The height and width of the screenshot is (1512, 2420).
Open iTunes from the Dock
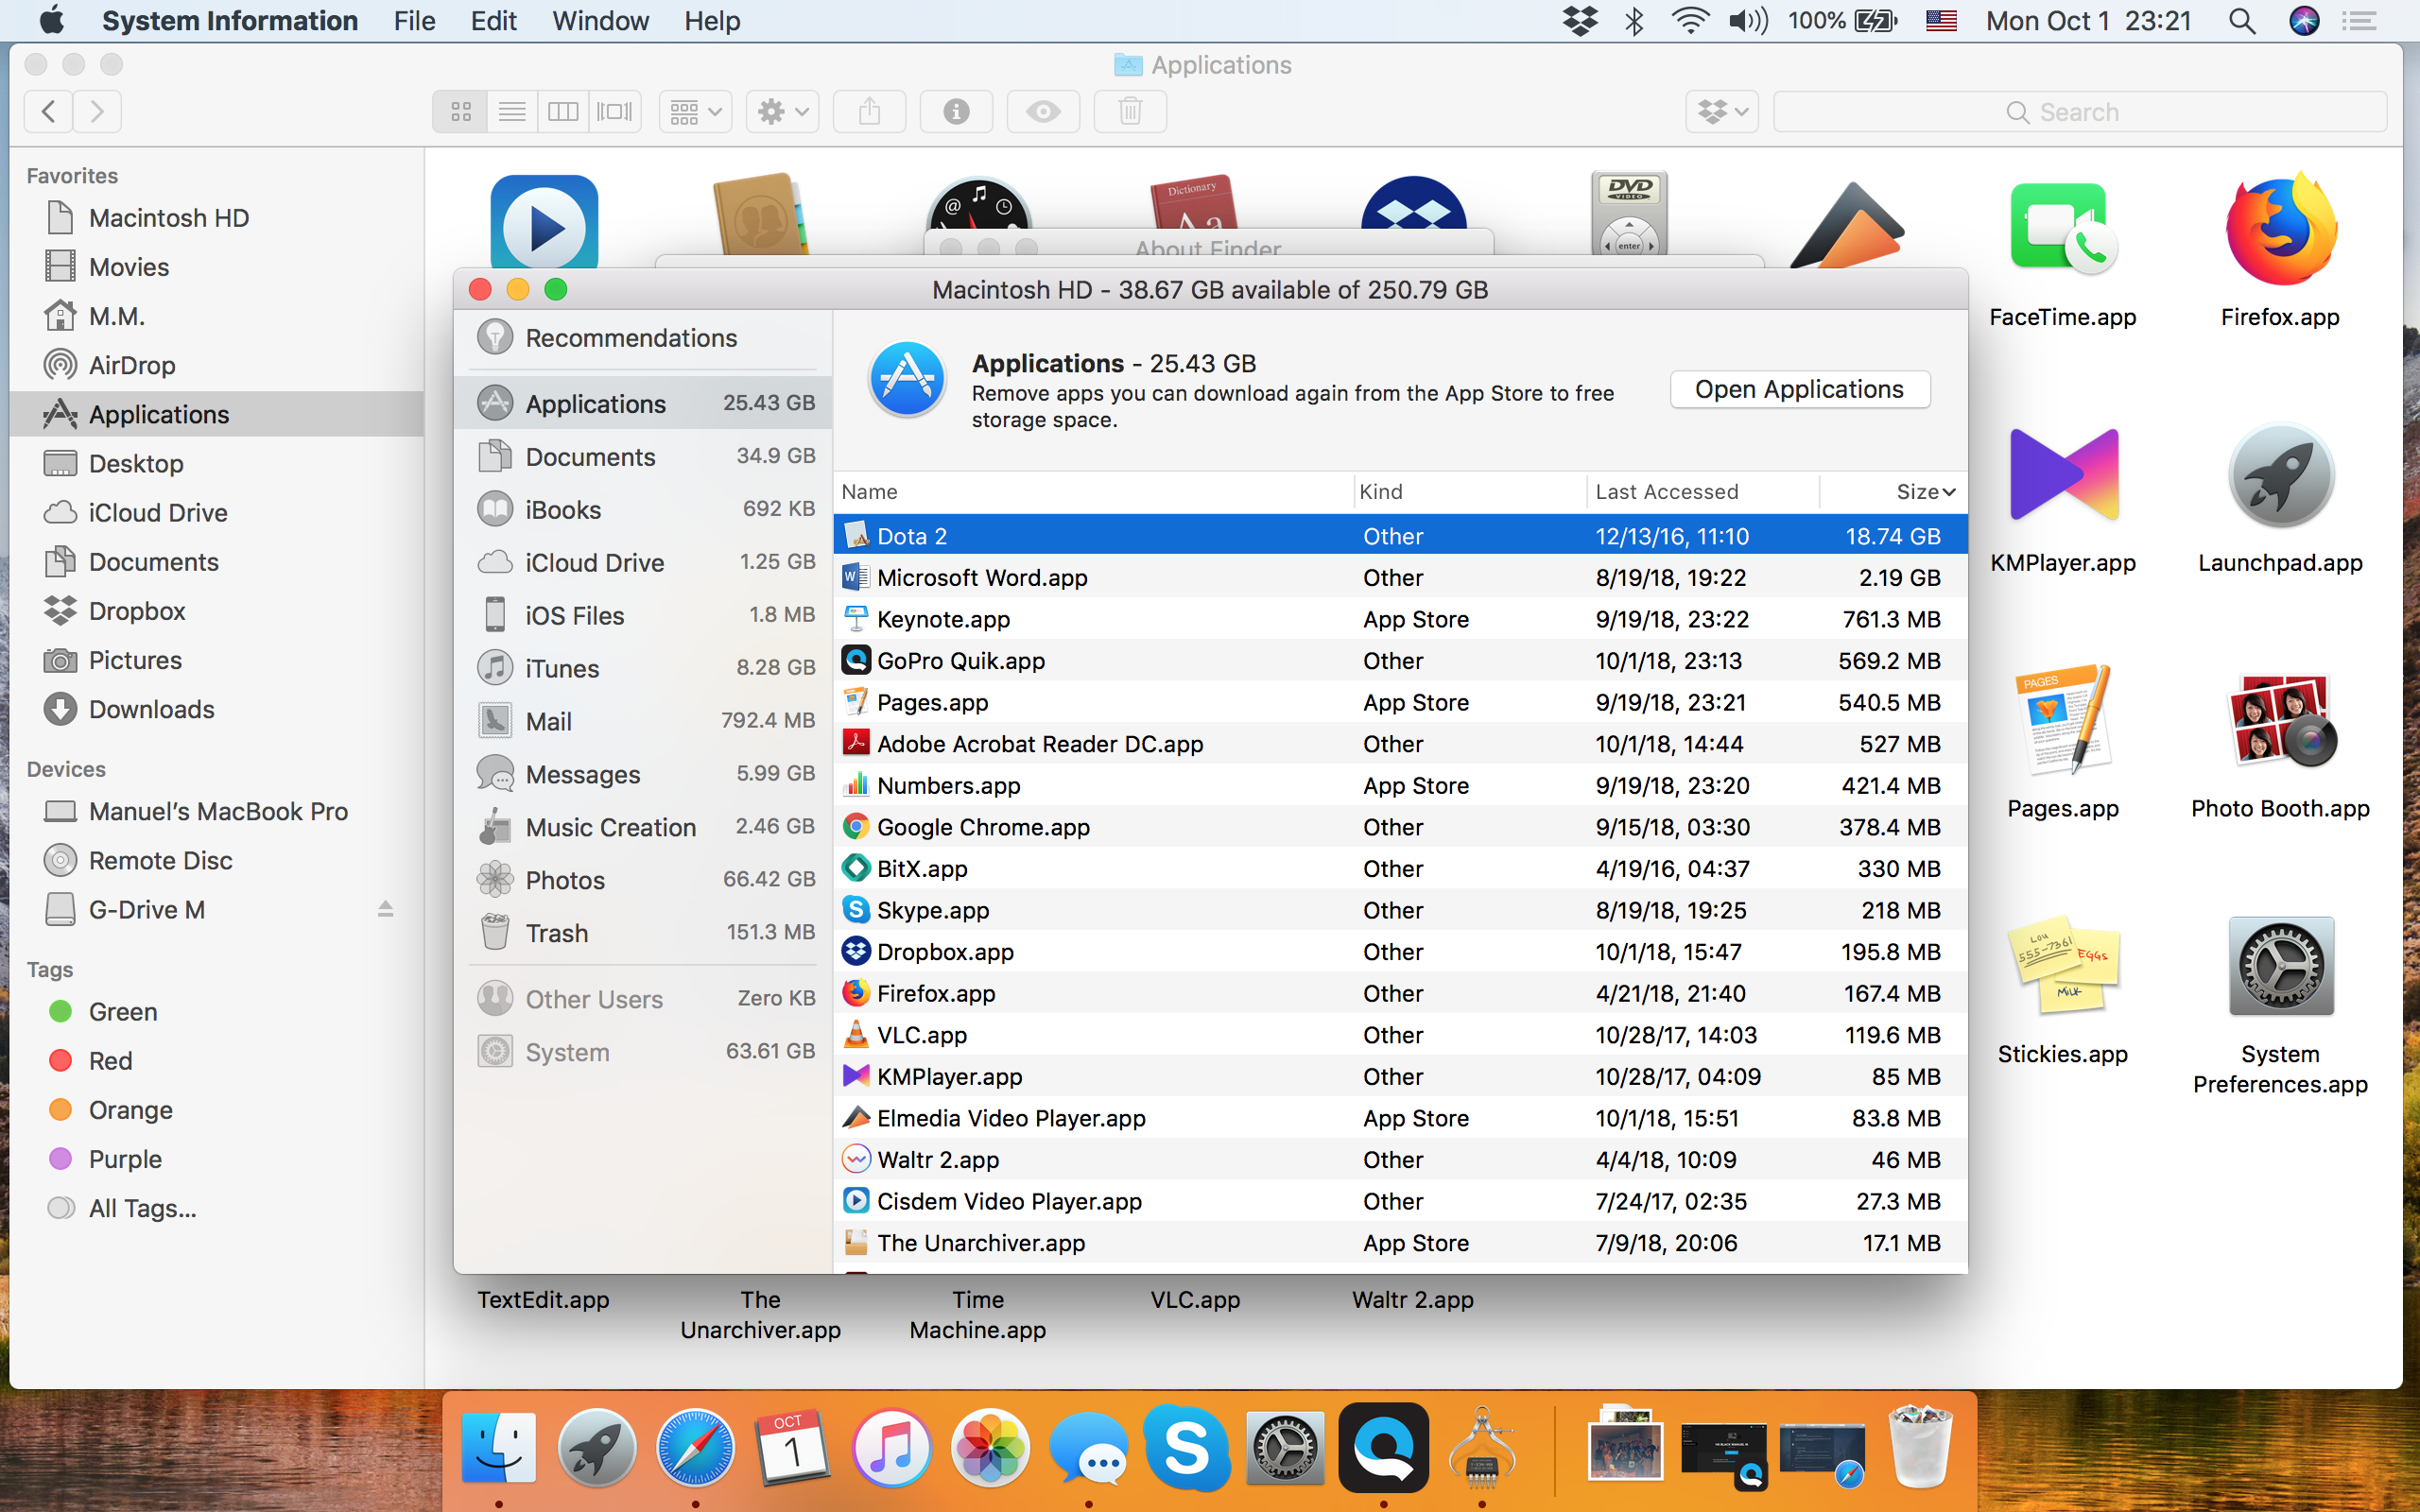(891, 1447)
